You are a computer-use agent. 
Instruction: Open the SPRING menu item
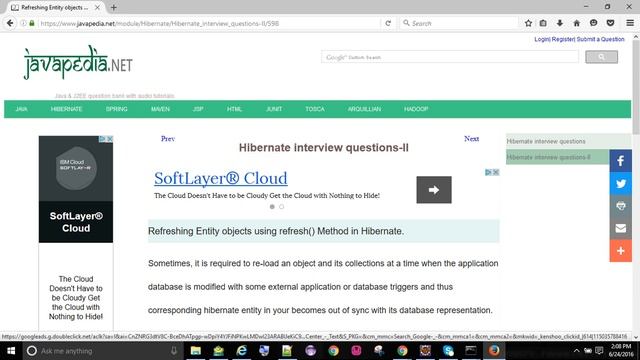117,109
